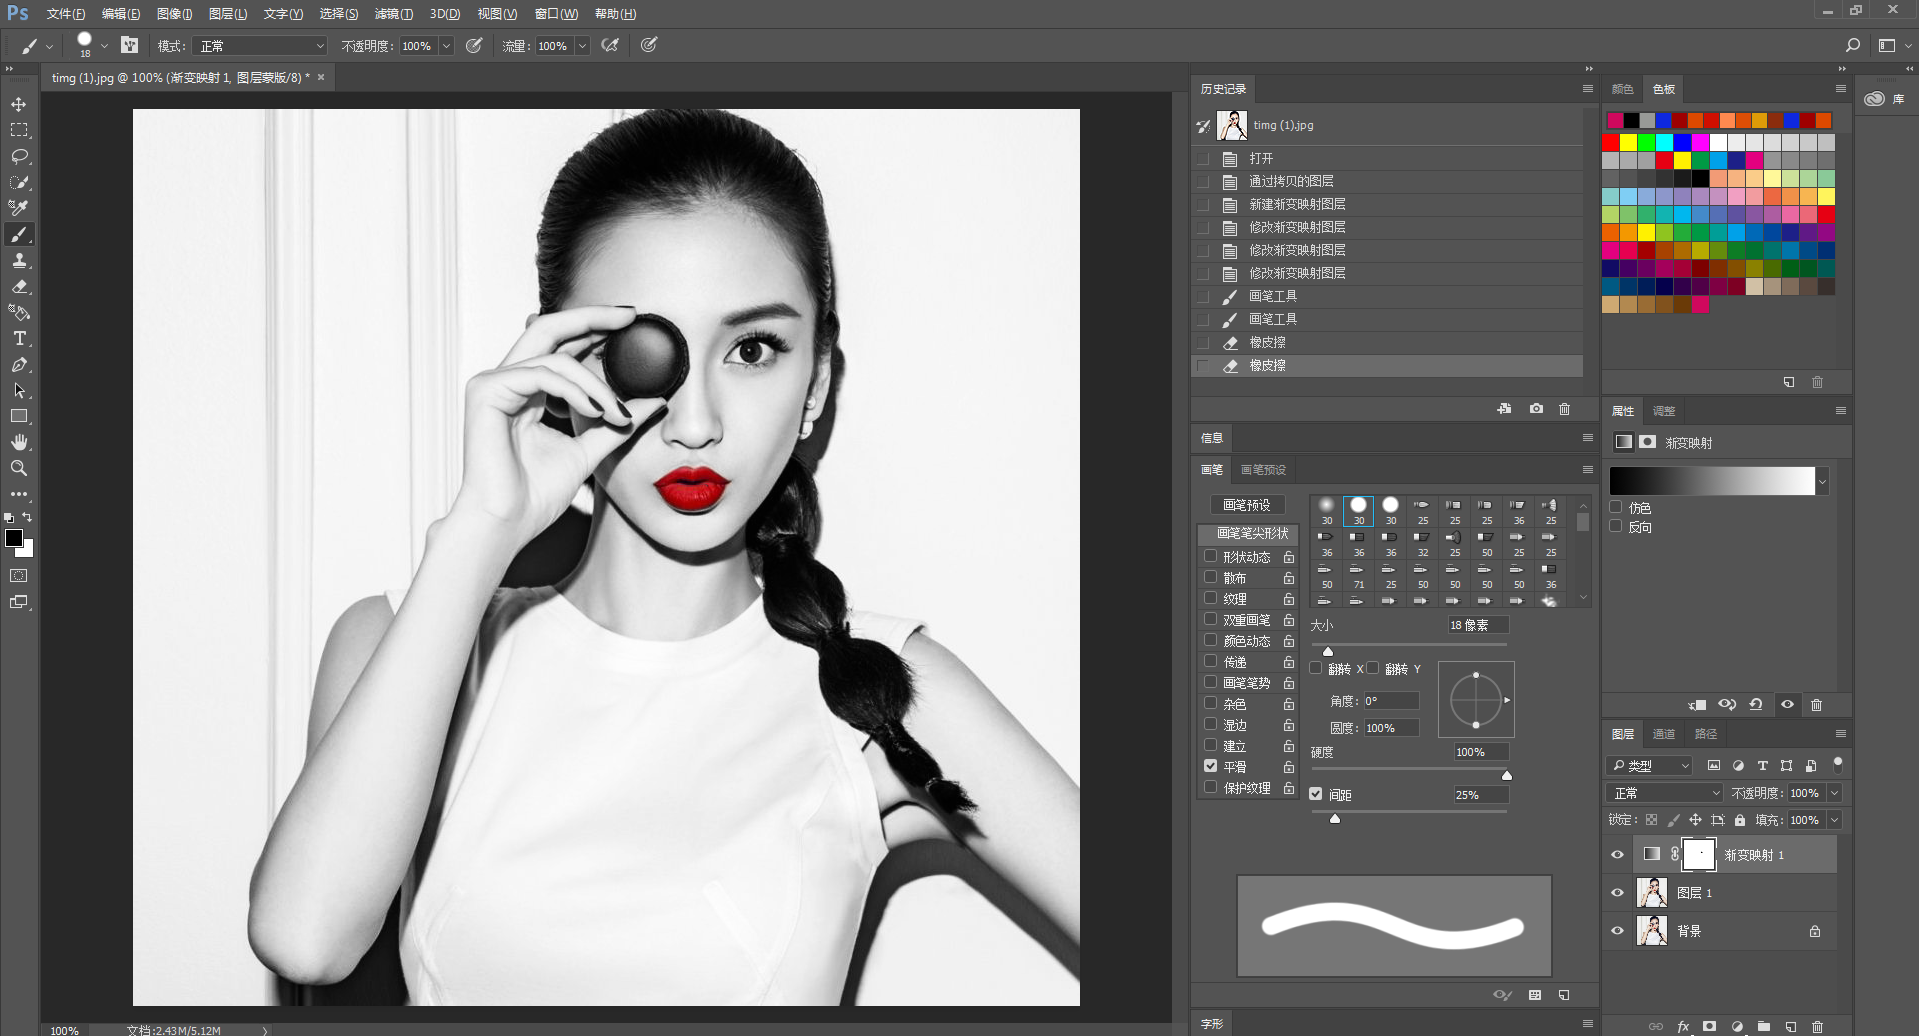Screen dimensions: 1919x1036
Task: Switch to the 通道 tab
Action: 1663,734
